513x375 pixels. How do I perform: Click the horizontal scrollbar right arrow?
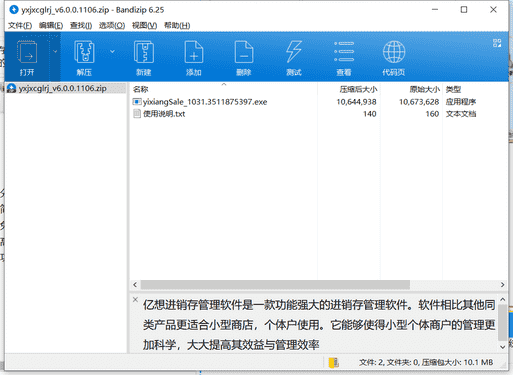[x=502, y=285]
